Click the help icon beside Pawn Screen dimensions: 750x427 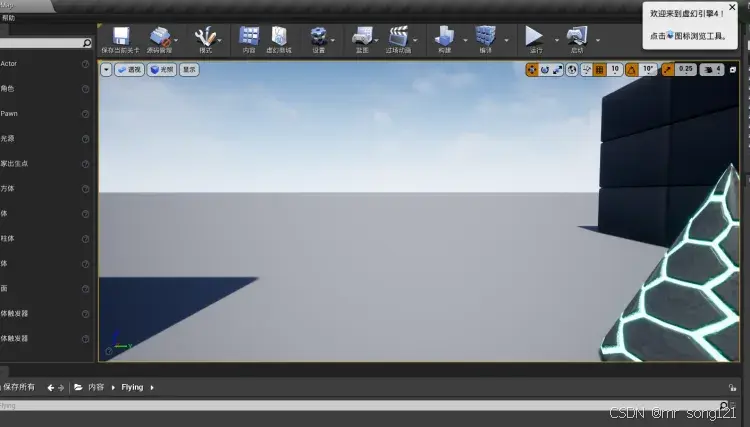(85, 114)
